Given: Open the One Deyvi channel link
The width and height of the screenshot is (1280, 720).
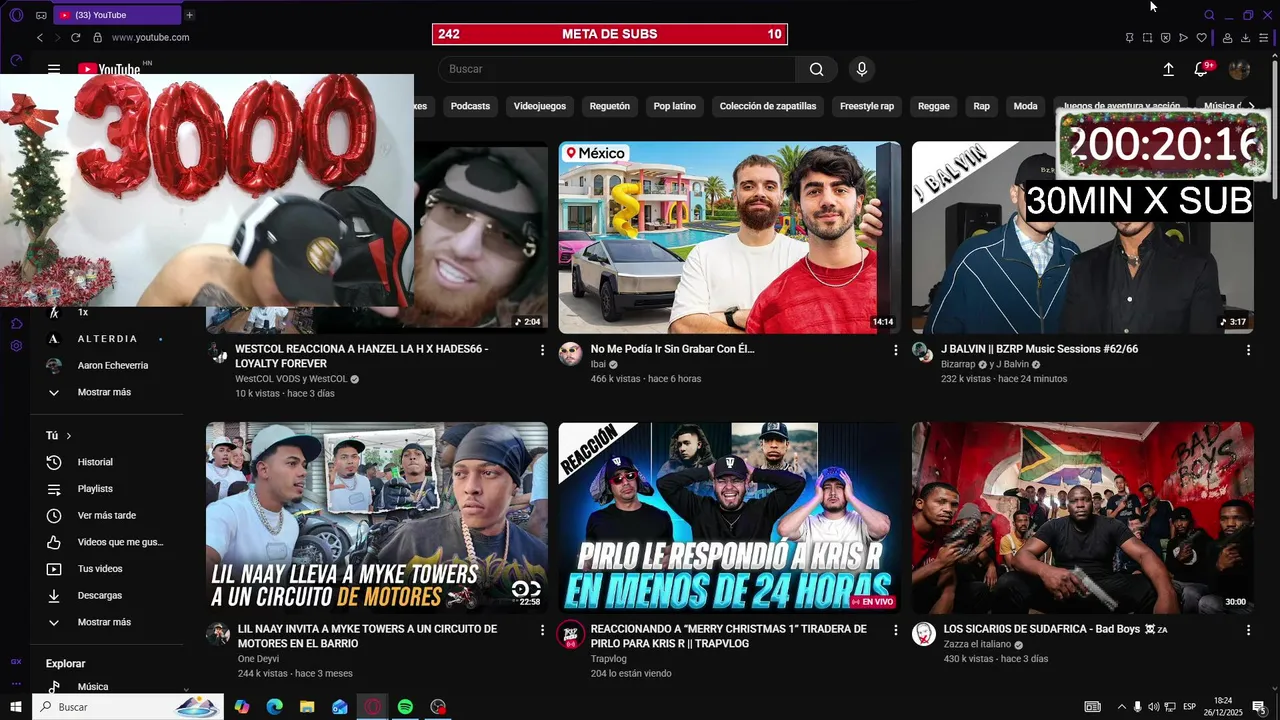Looking at the screenshot, I should point(258,659).
